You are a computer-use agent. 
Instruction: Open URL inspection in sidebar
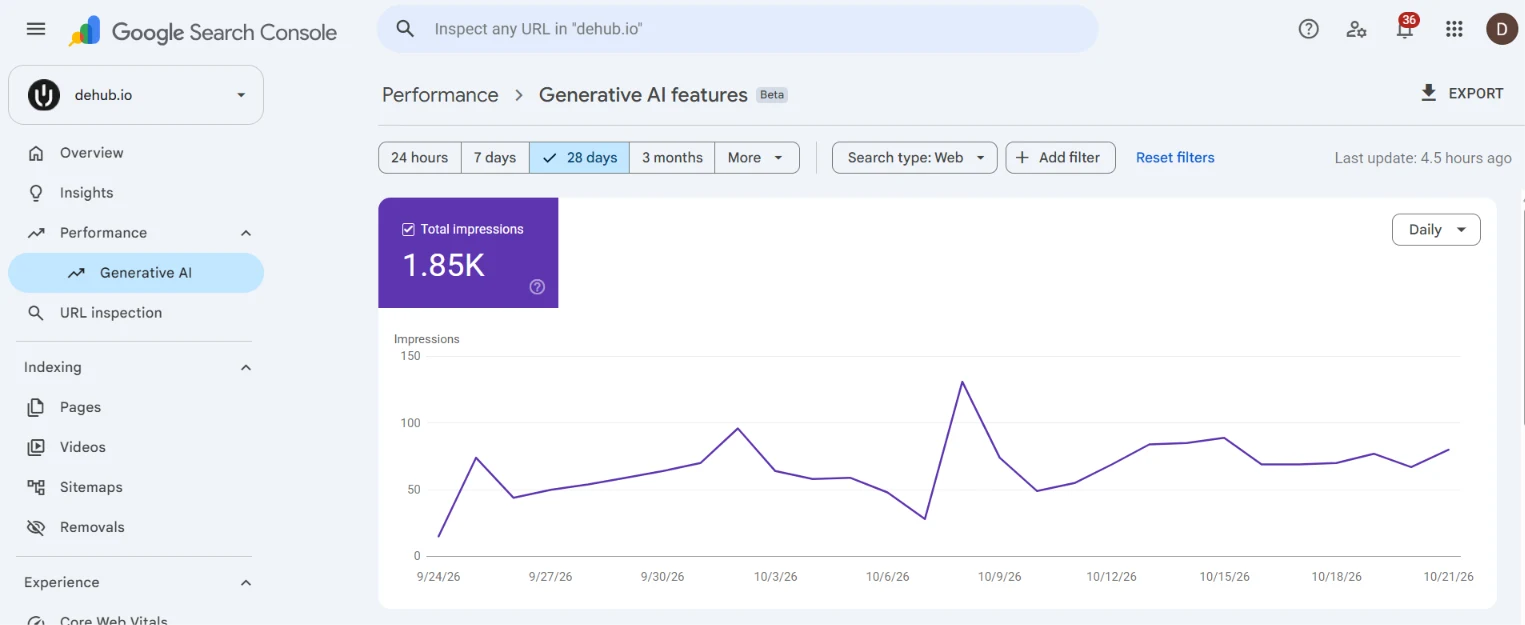click(136, 313)
